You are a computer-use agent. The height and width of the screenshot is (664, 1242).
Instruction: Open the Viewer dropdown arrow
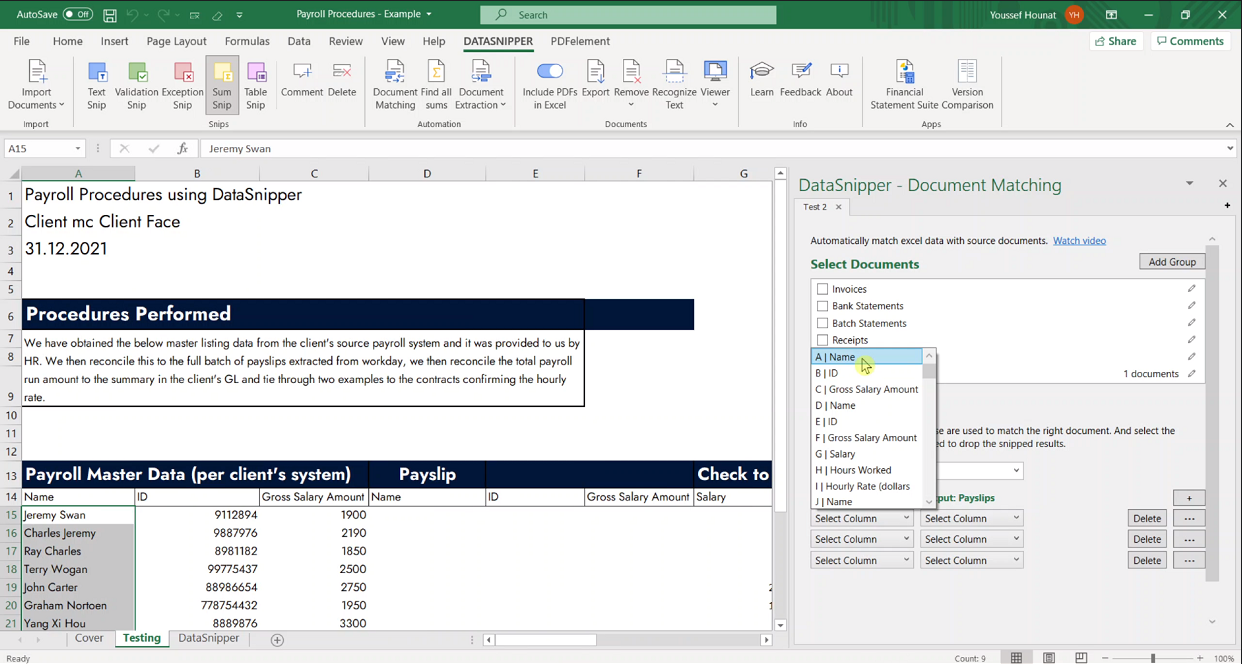click(x=715, y=105)
